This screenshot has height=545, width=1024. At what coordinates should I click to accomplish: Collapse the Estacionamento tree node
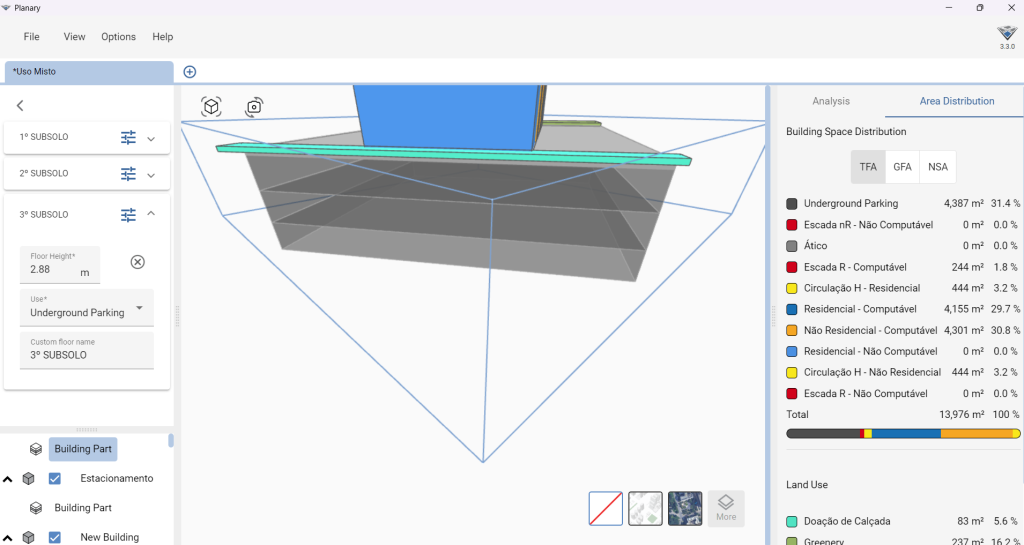point(8,478)
